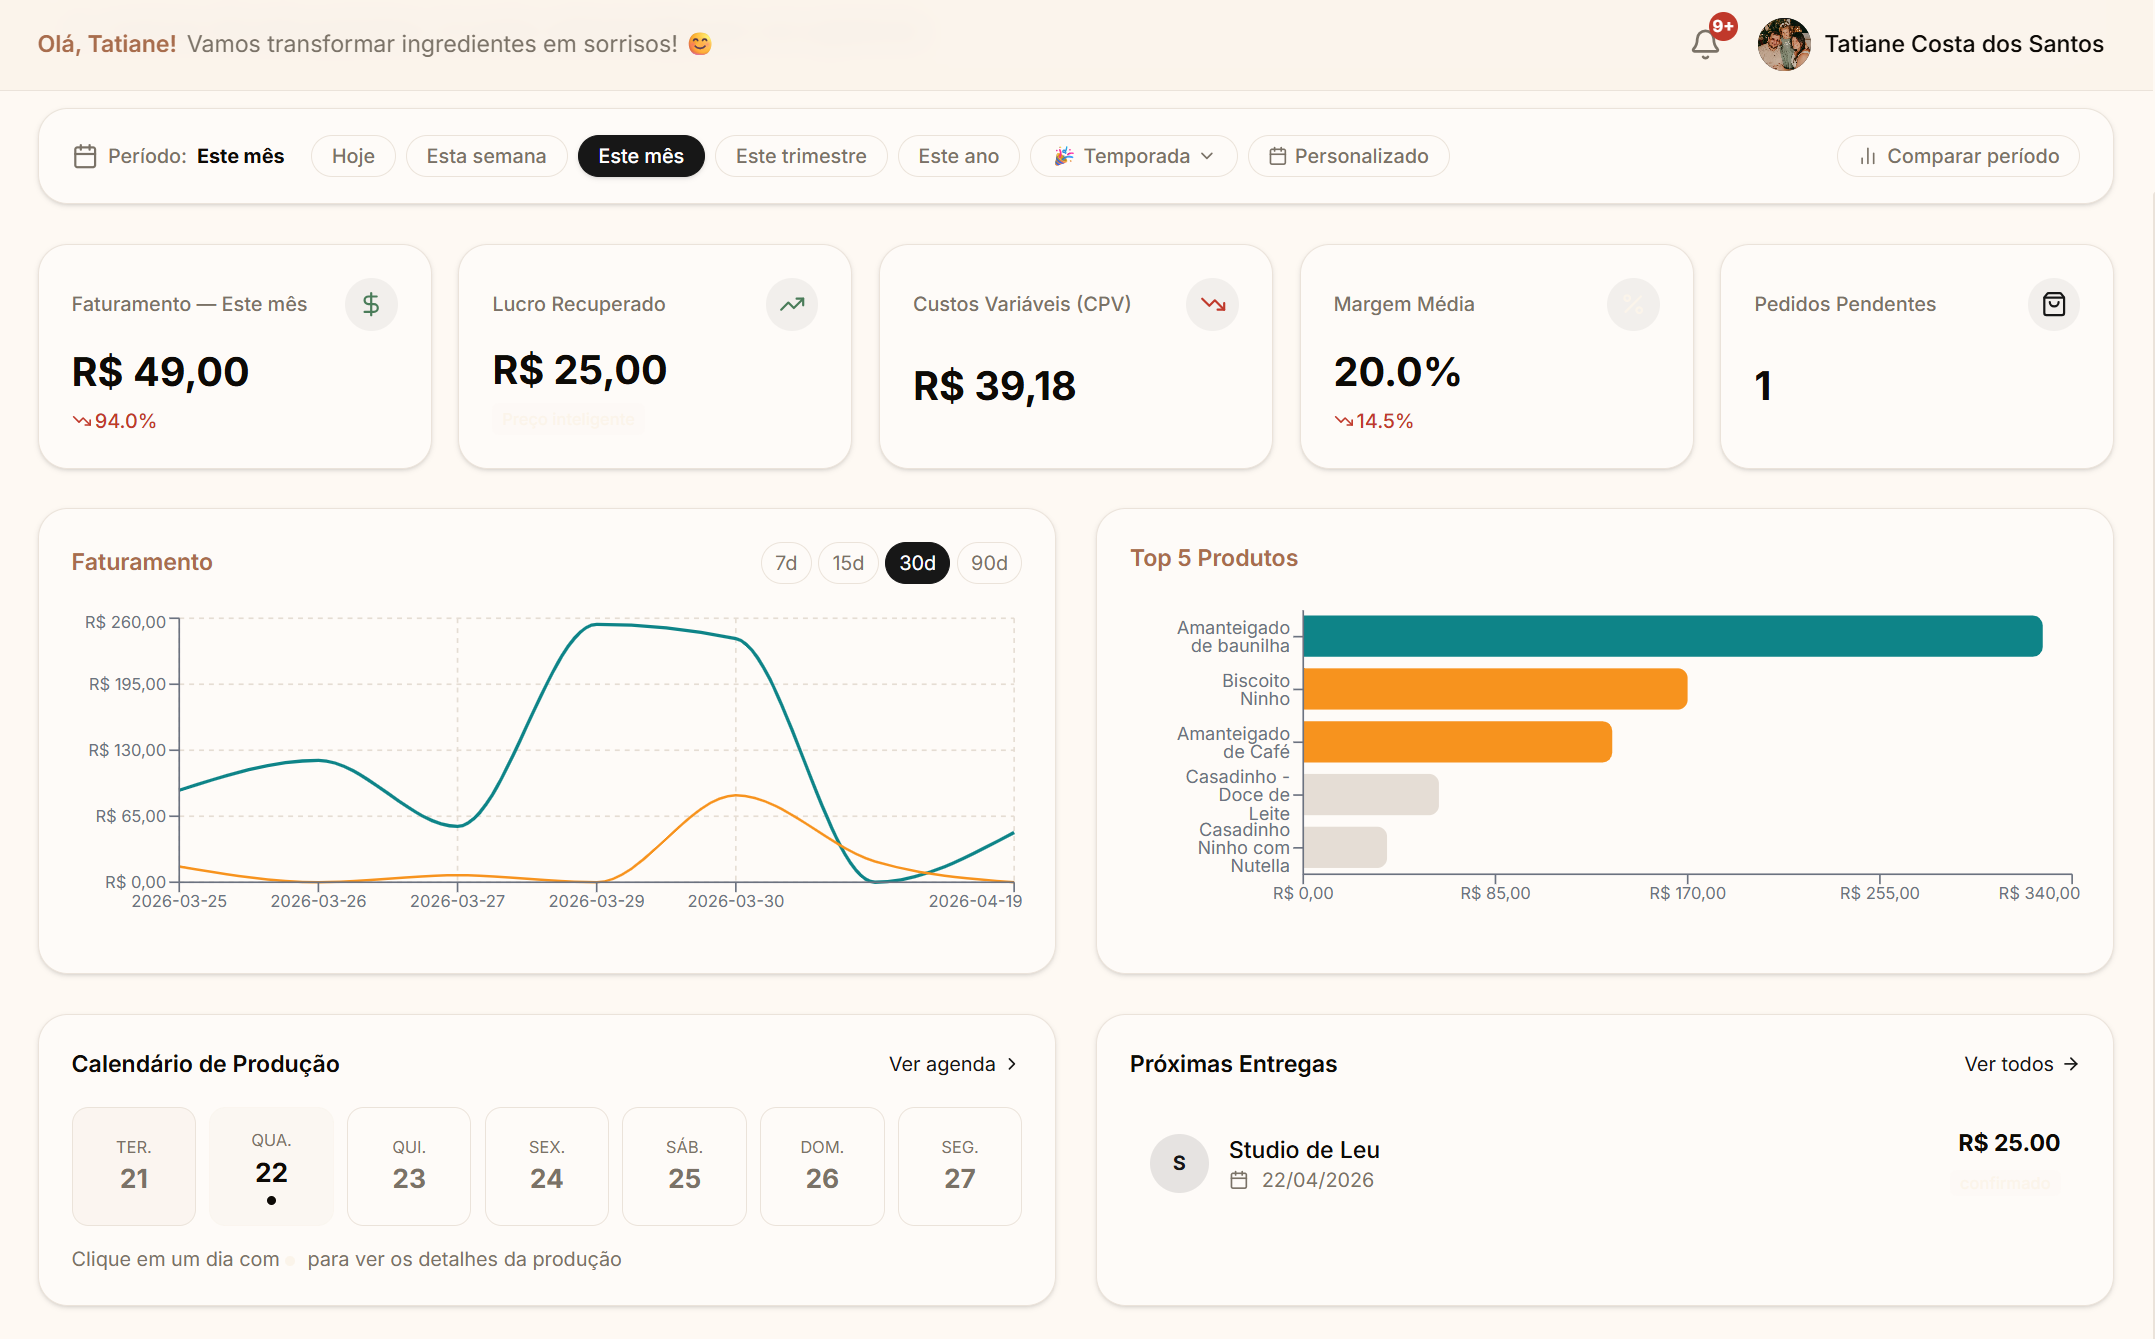
Task: Expand the chevron beside Ver agenda
Action: (x=1012, y=1064)
